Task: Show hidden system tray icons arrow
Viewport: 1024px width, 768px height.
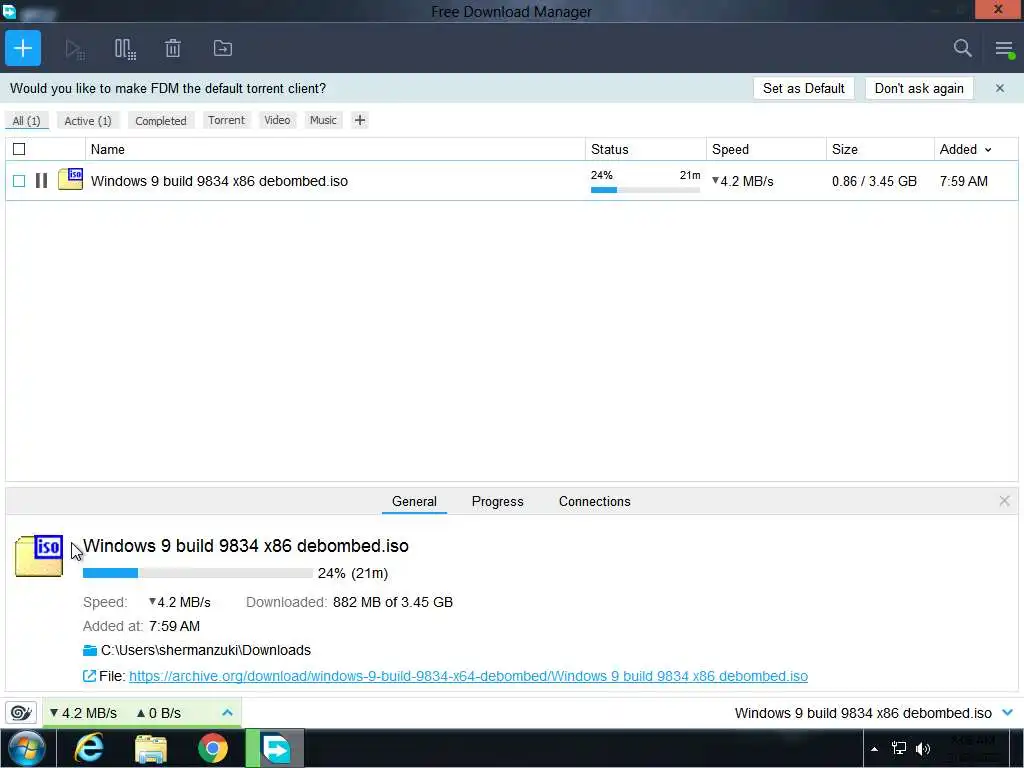Action: 874,748
